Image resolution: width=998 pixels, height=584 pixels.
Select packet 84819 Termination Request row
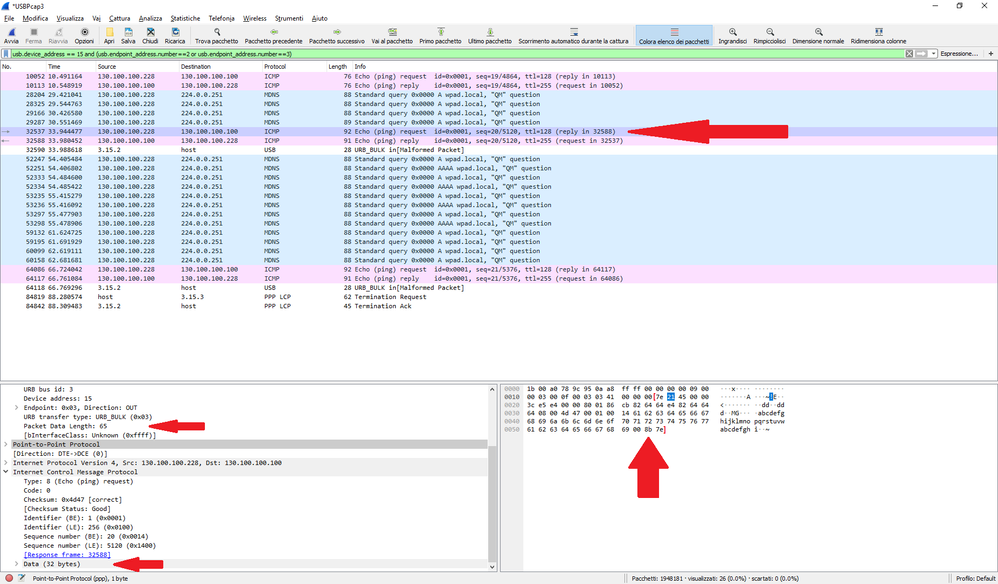point(498,297)
